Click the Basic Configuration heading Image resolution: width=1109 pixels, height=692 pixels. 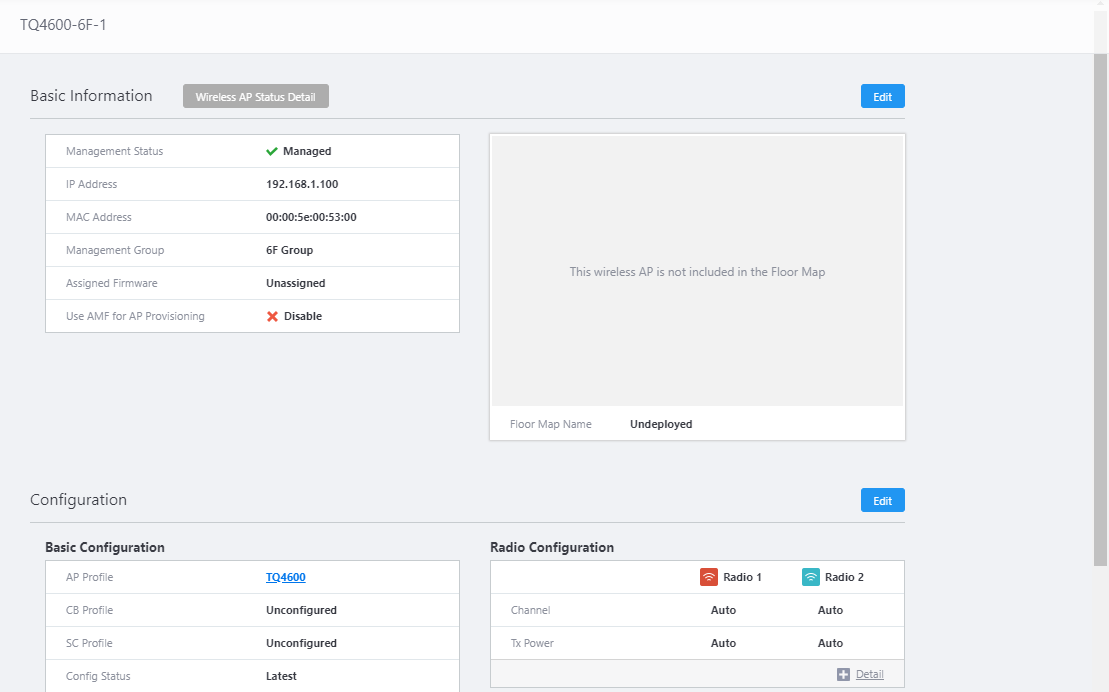point(105,547)
